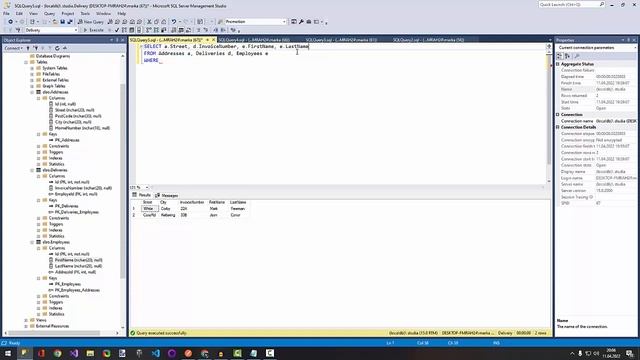Click the File Explorer taskbar icon
Viewport: 640px width, 360px height.
(x=90, y=353)
